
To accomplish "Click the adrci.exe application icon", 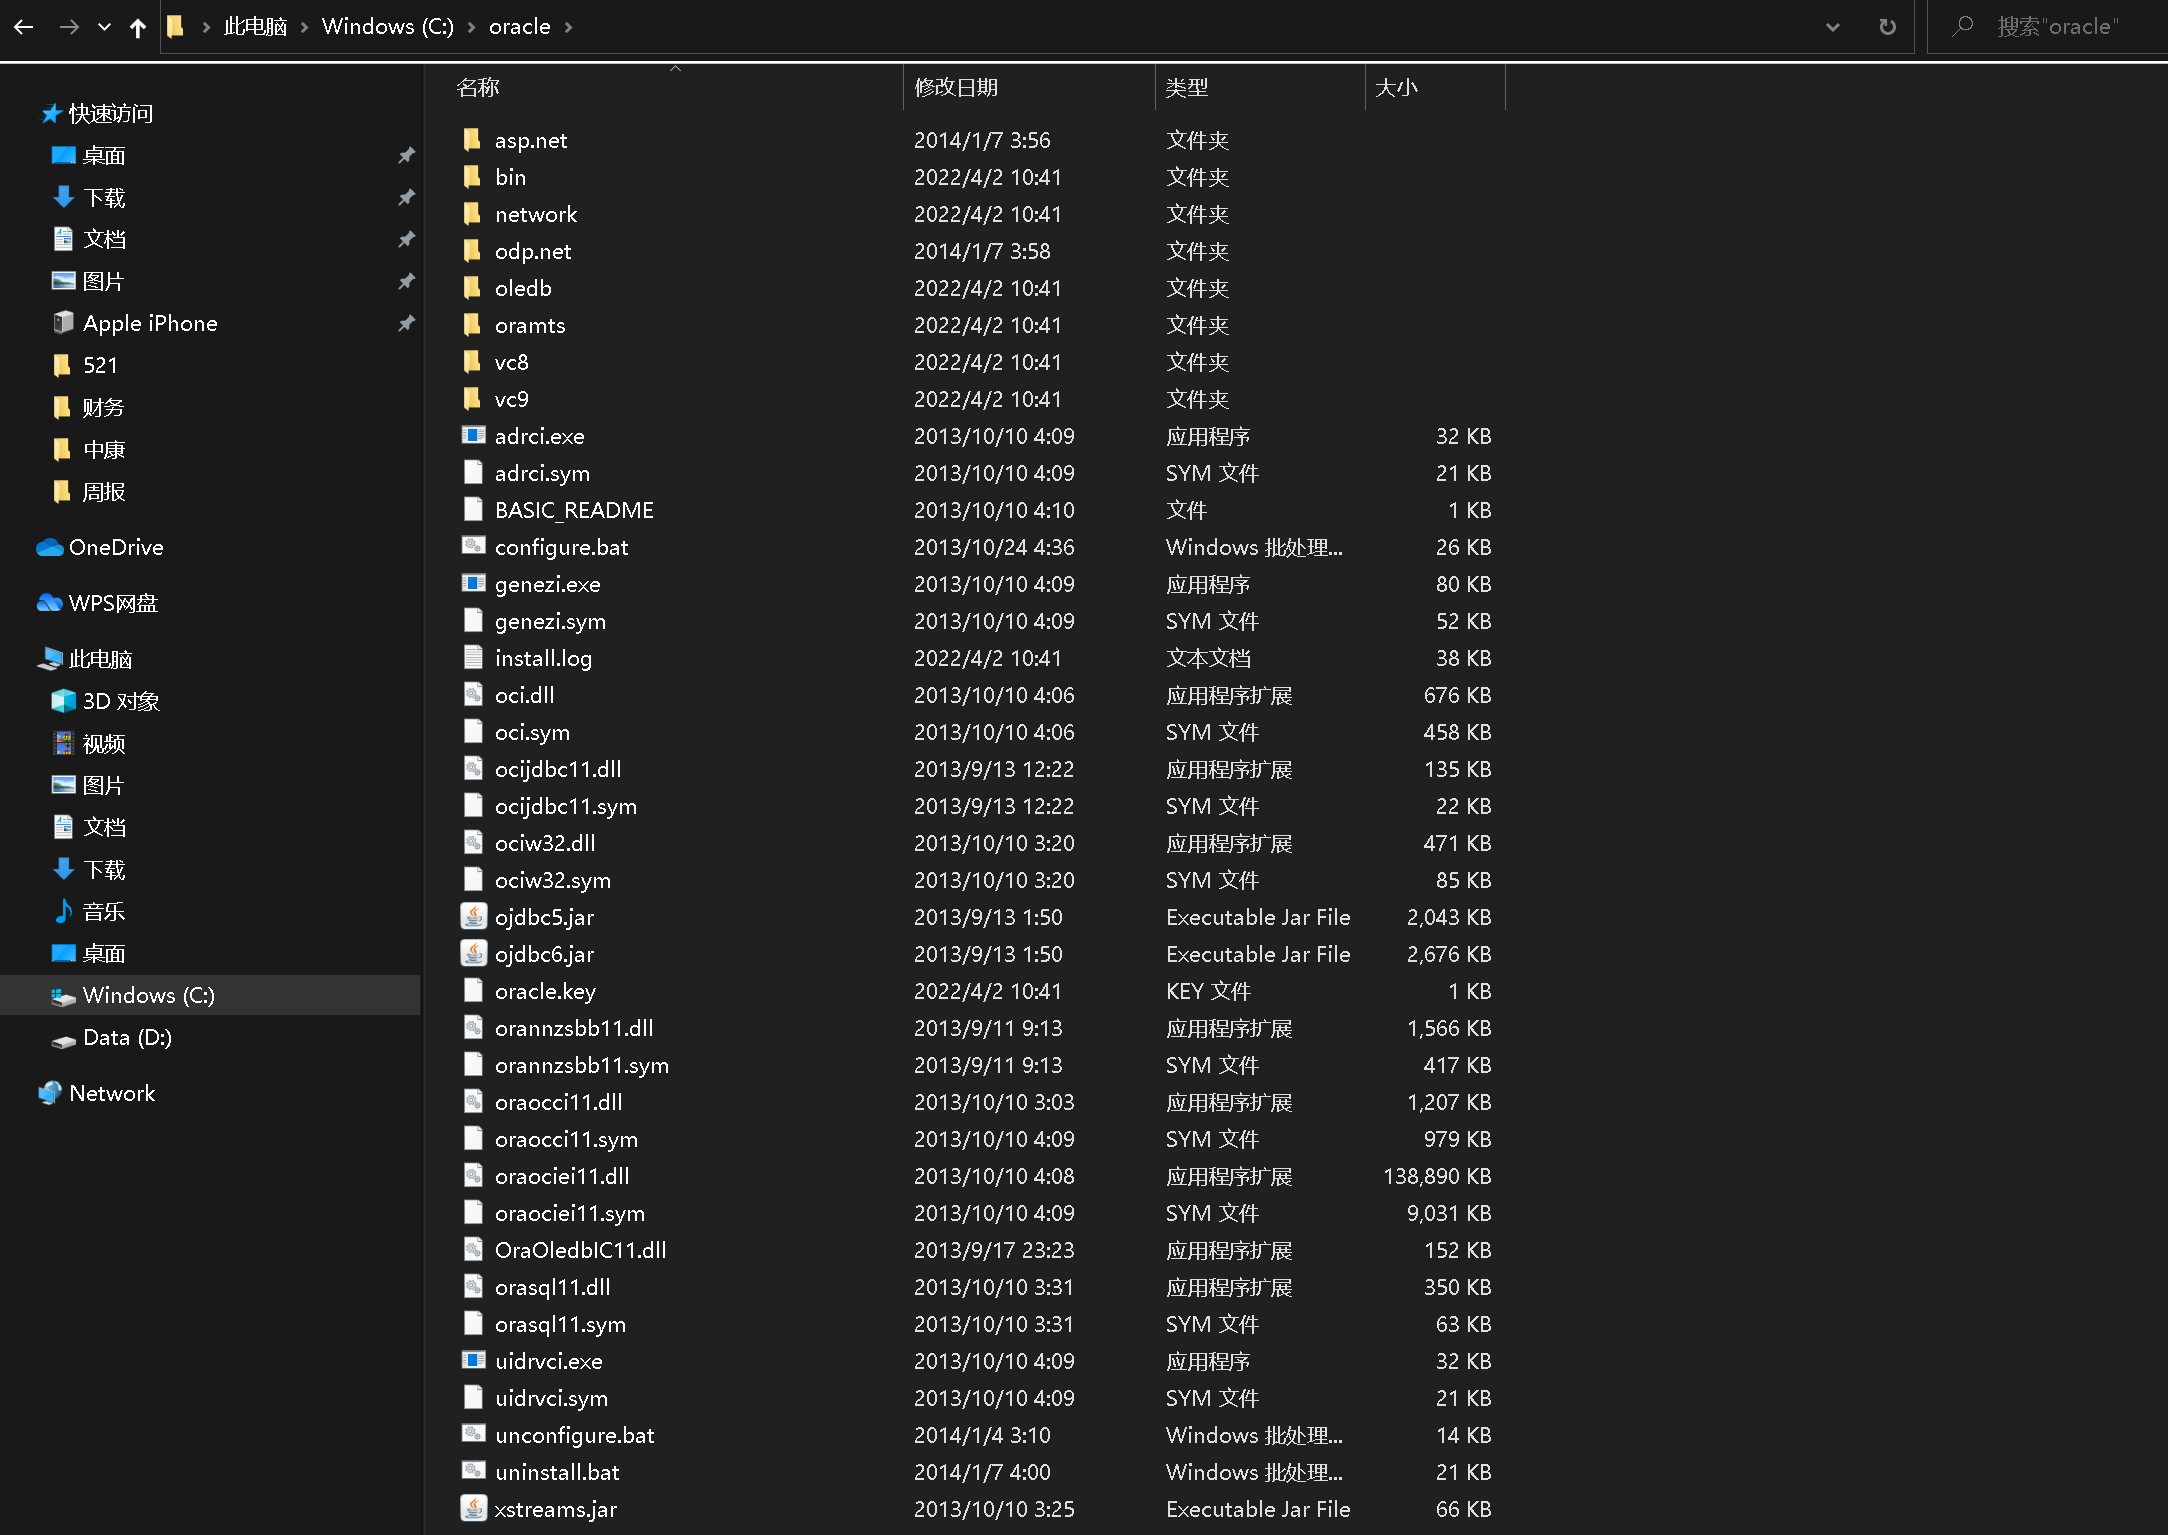I will (x=473, y=436).
